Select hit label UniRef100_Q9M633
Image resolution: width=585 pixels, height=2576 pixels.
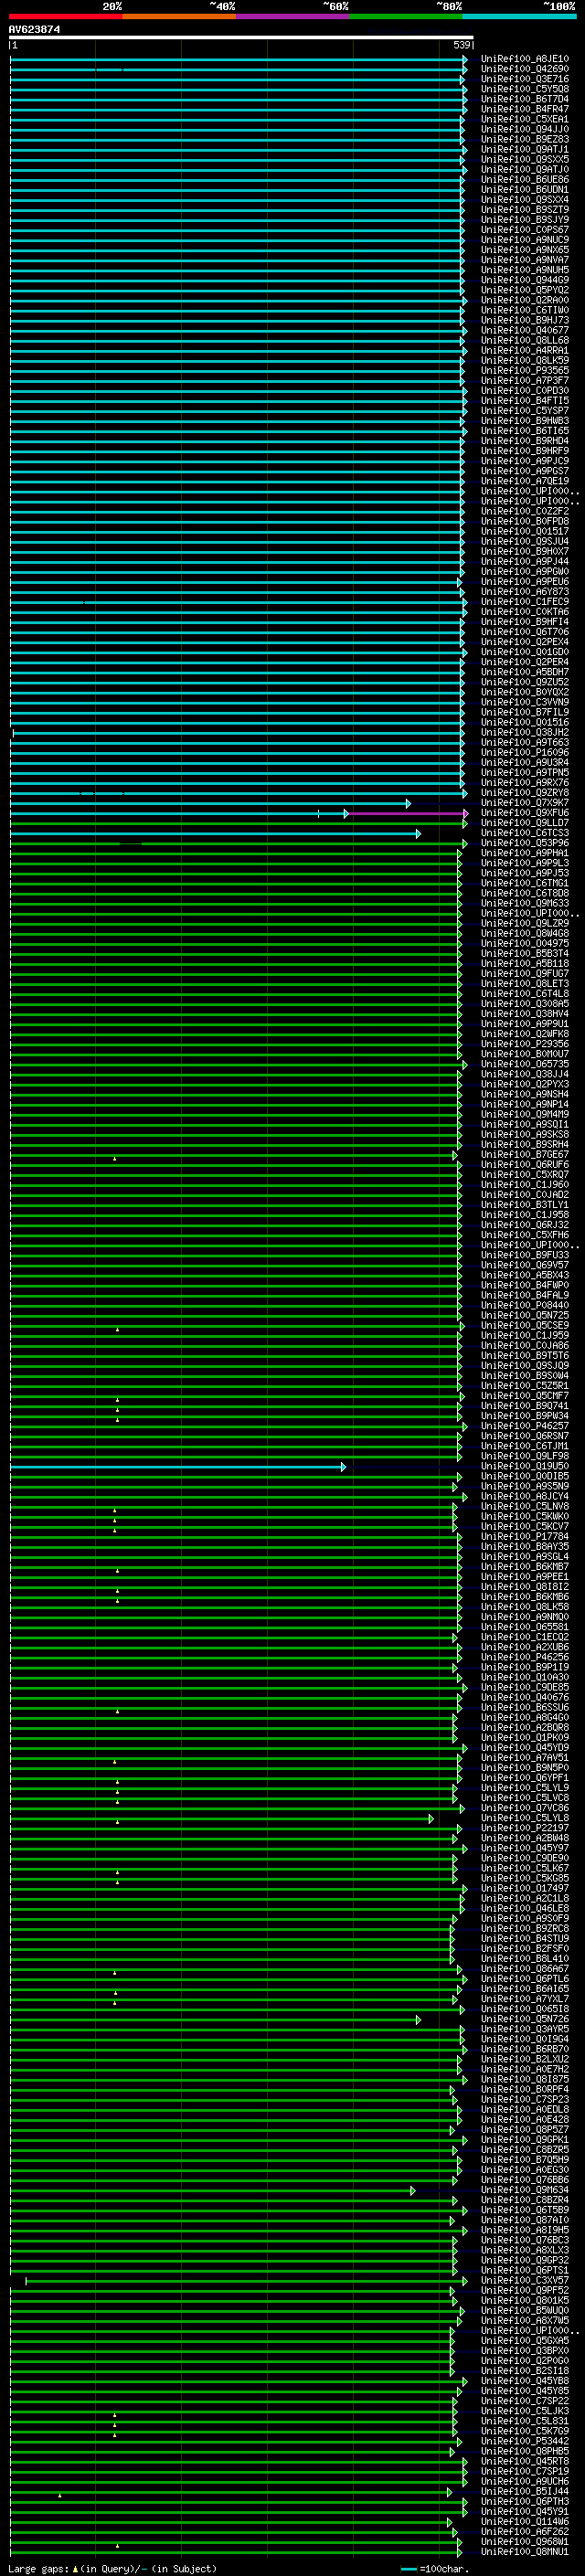[525, 903]
